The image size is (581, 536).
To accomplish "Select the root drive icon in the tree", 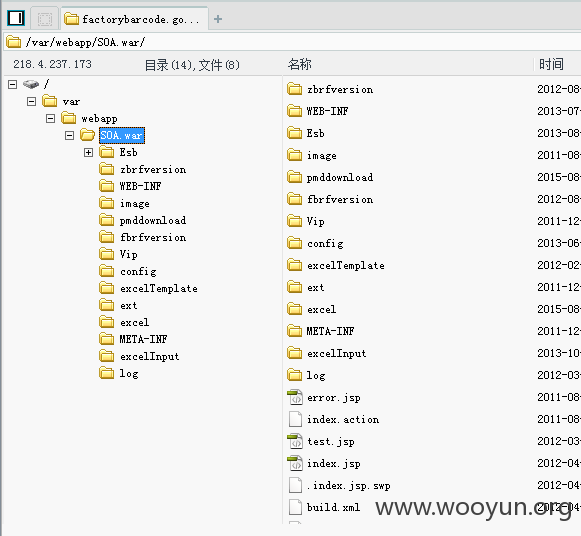I will tap(31, 84).
